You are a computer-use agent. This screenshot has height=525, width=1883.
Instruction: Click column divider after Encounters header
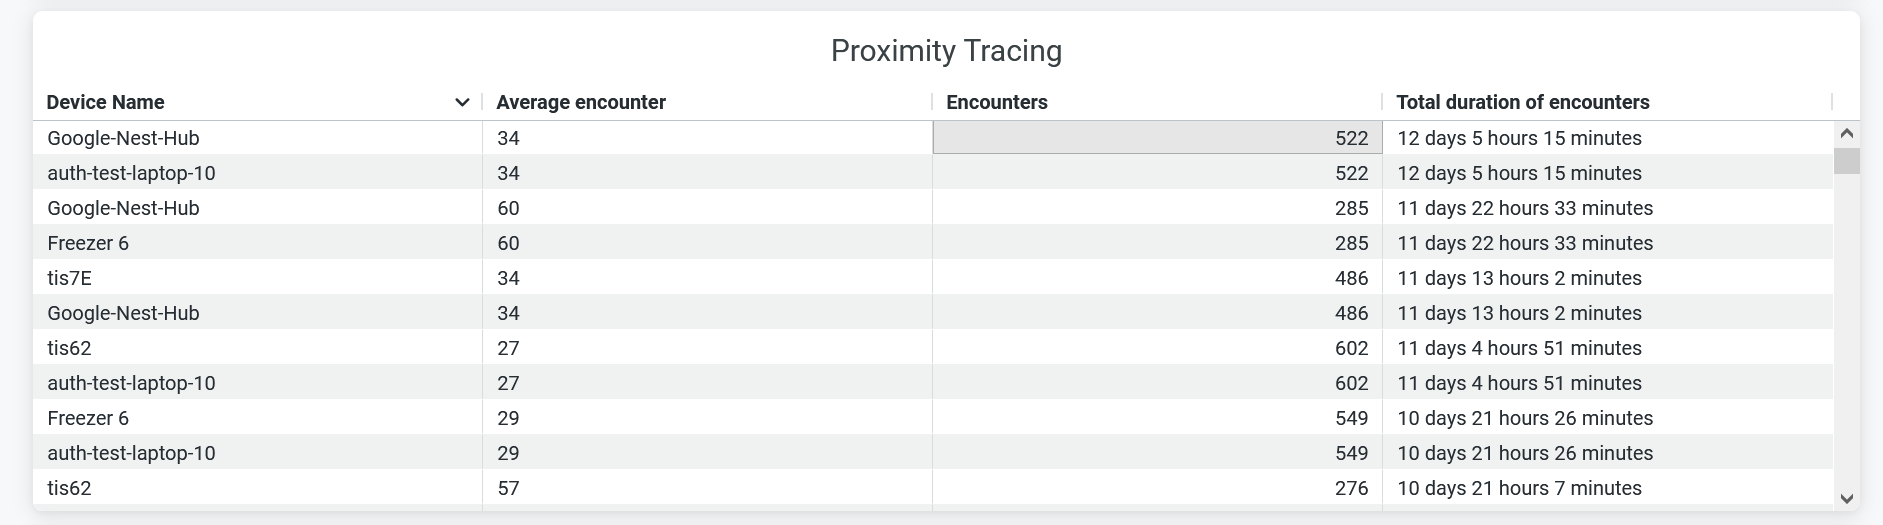1382,102
